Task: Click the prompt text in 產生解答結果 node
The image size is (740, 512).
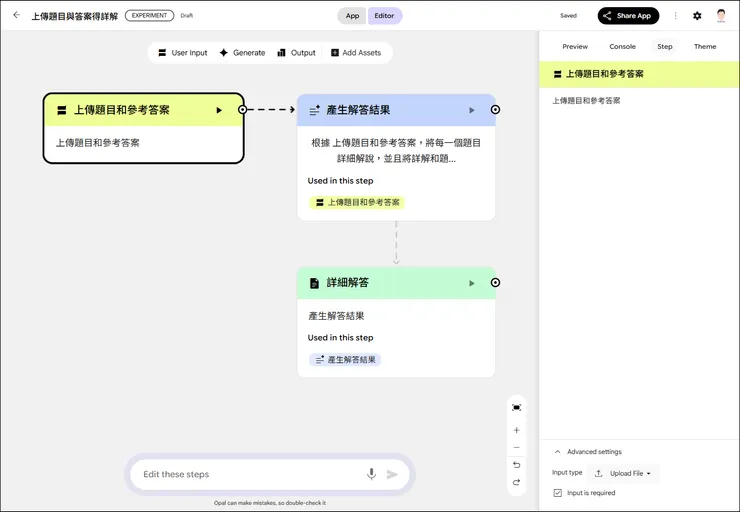Action: click(396, 151)
